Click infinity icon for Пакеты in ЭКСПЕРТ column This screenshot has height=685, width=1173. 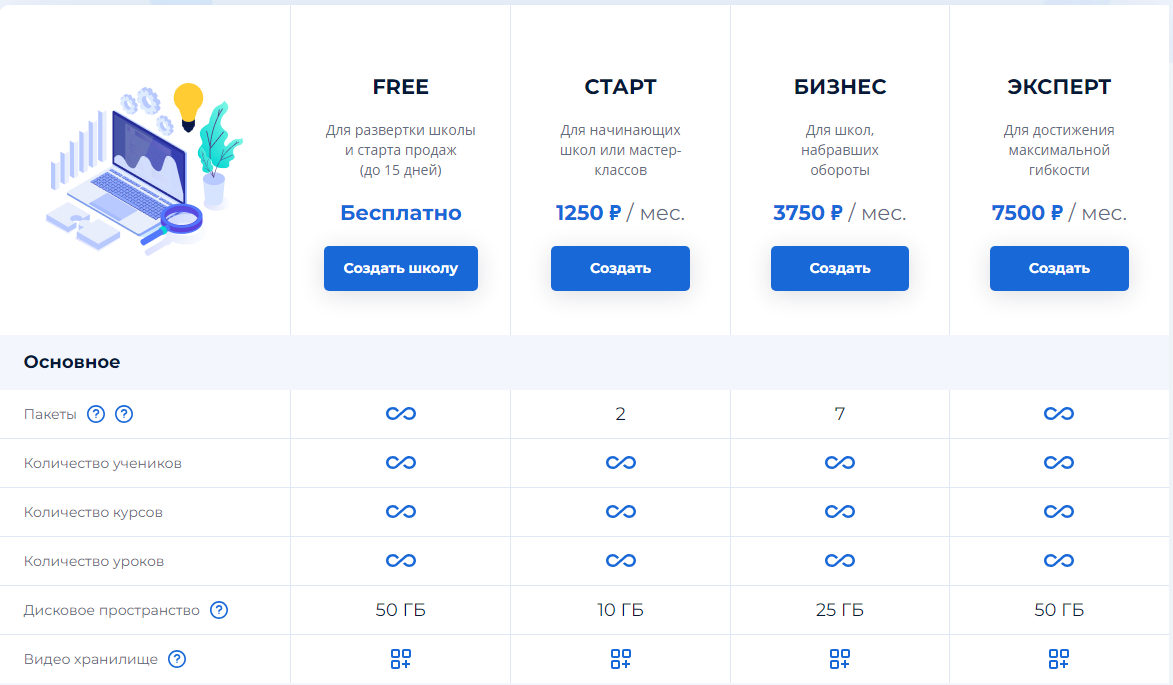pyautogui.click(x=1058, y=414)
